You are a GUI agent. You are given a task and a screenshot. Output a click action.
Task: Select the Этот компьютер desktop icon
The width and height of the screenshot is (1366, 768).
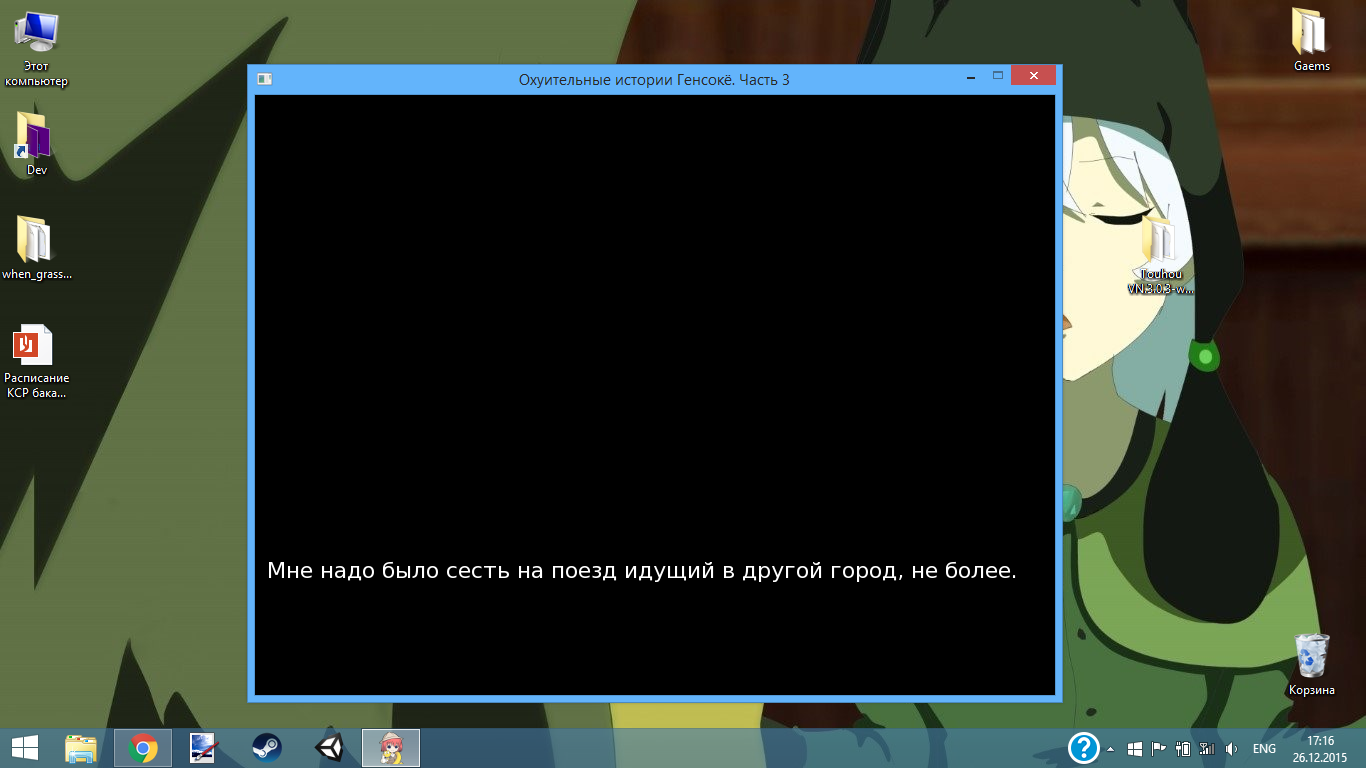[36, 49]
